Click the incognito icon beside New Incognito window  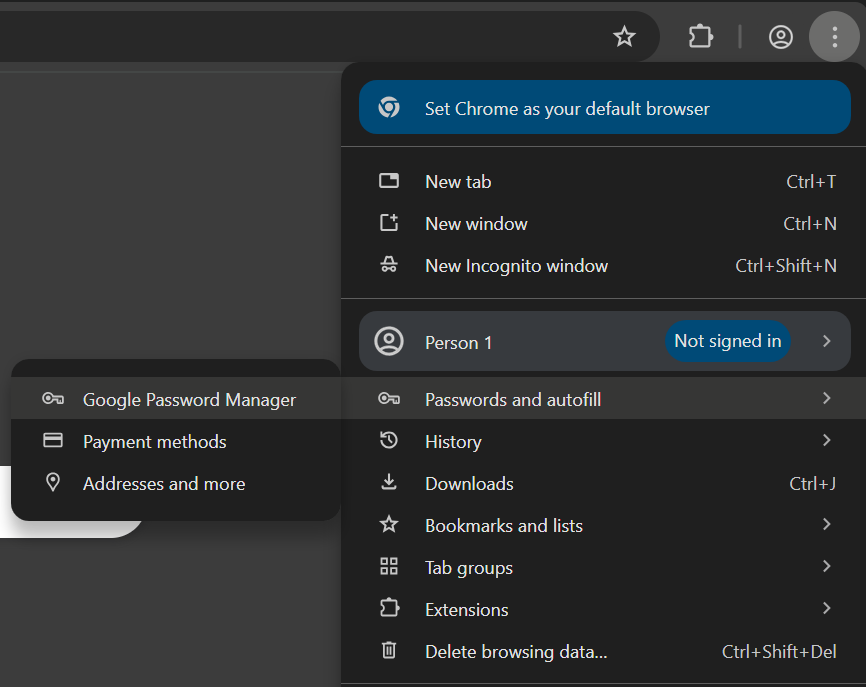point(389,266)
